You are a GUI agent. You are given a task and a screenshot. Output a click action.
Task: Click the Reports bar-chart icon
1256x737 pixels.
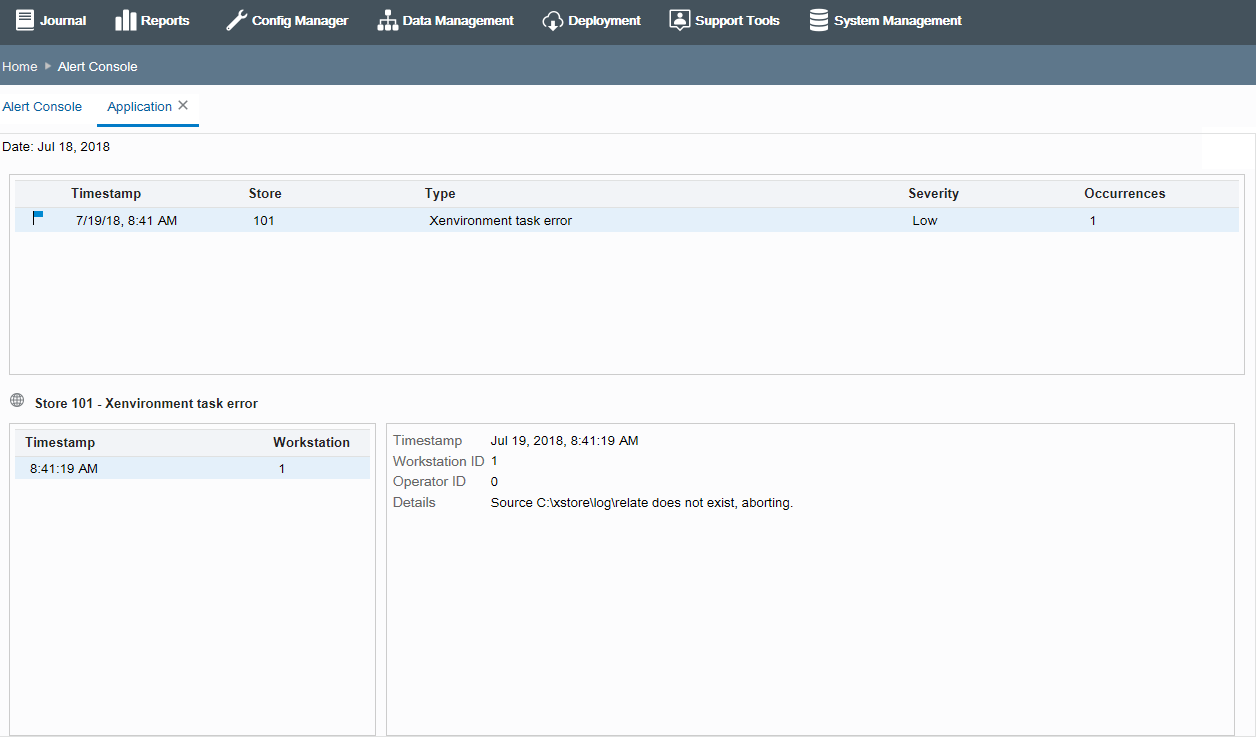tap(124, 20)
